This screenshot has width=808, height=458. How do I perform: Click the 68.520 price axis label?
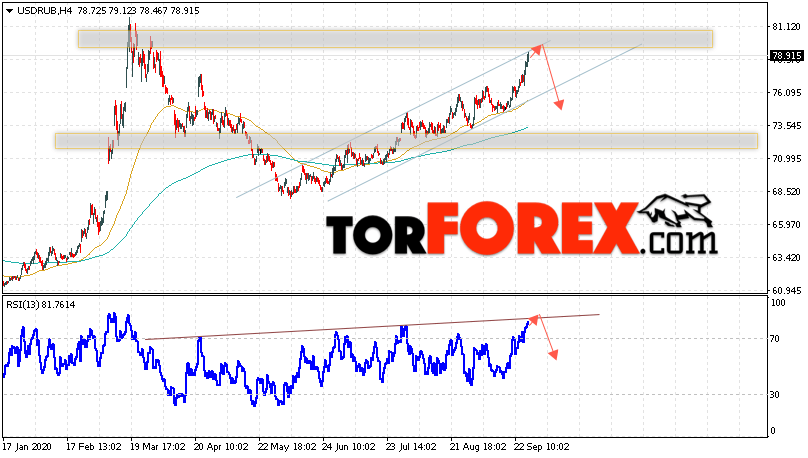[787, 192]
